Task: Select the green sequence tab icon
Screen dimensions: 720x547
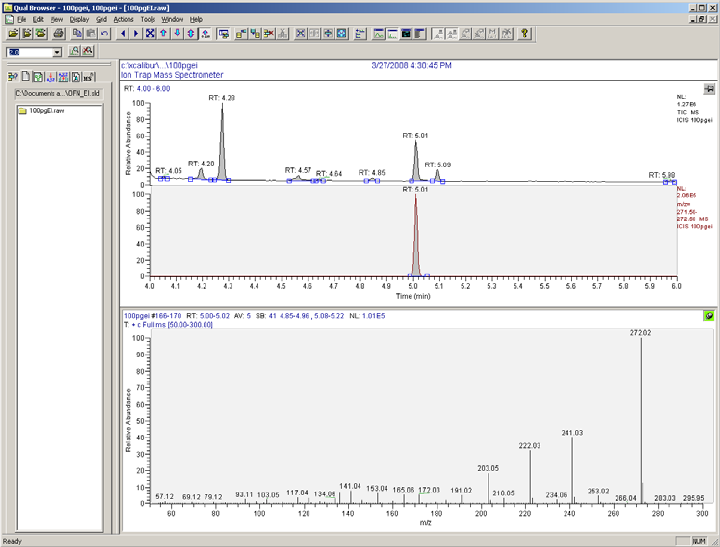Action: click(x=38, y=77)
